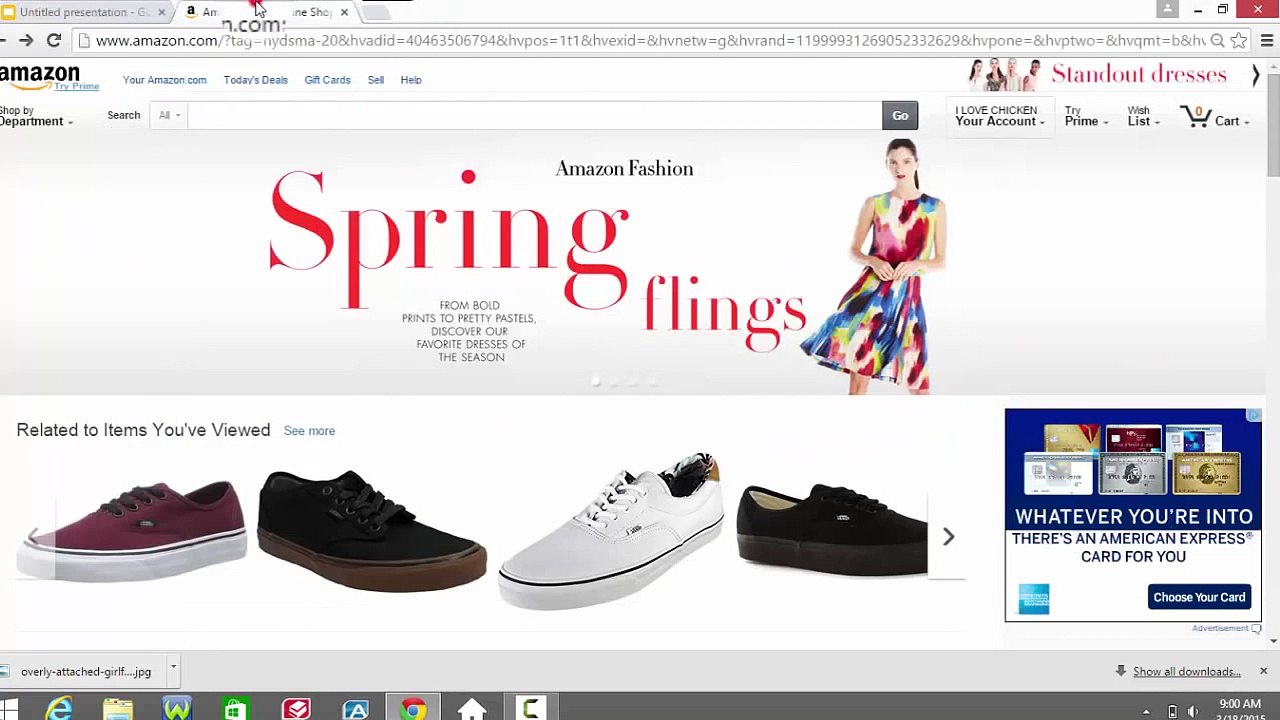
Task: Open the all-black Vans shoe thumbnail
Action: tap(832, 530)
